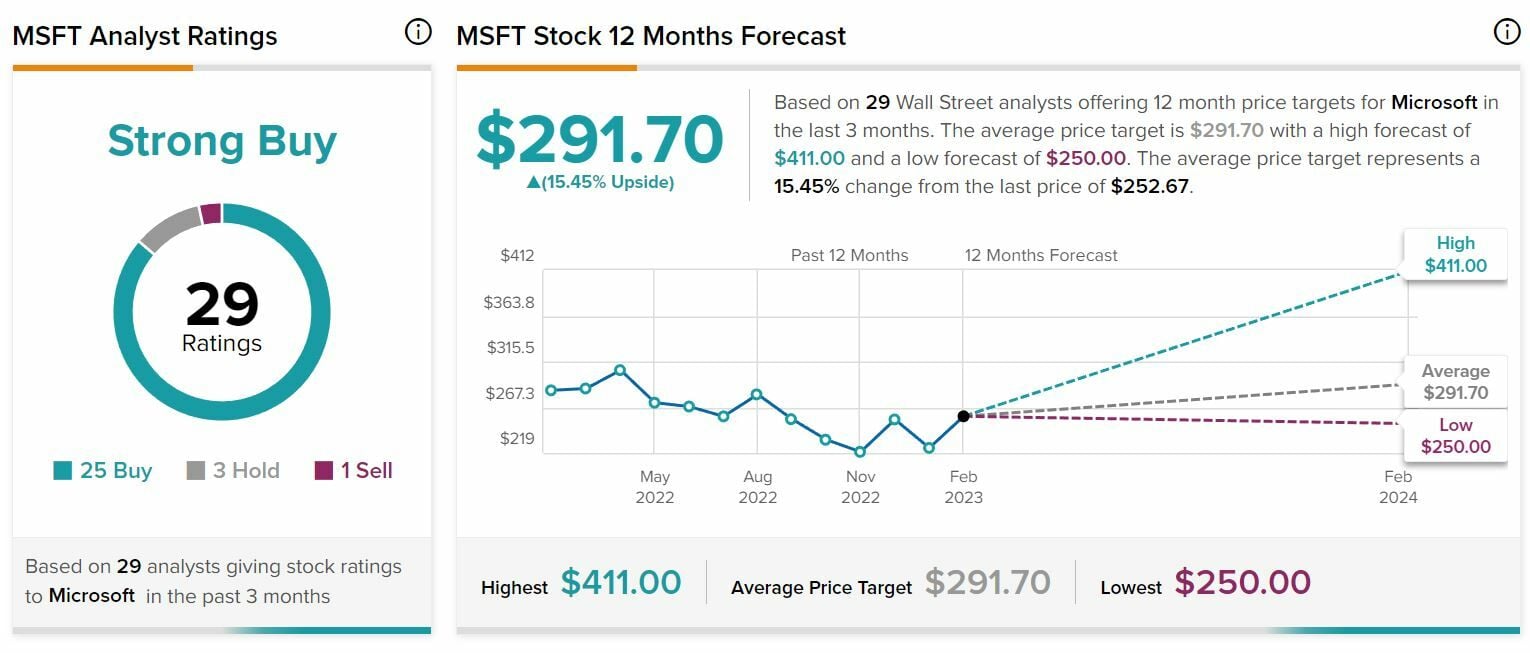Image resolution: width=1530 pixels, height=653 pixels.
Task: Click the teal Buy legend square
Action: [63, 471]
